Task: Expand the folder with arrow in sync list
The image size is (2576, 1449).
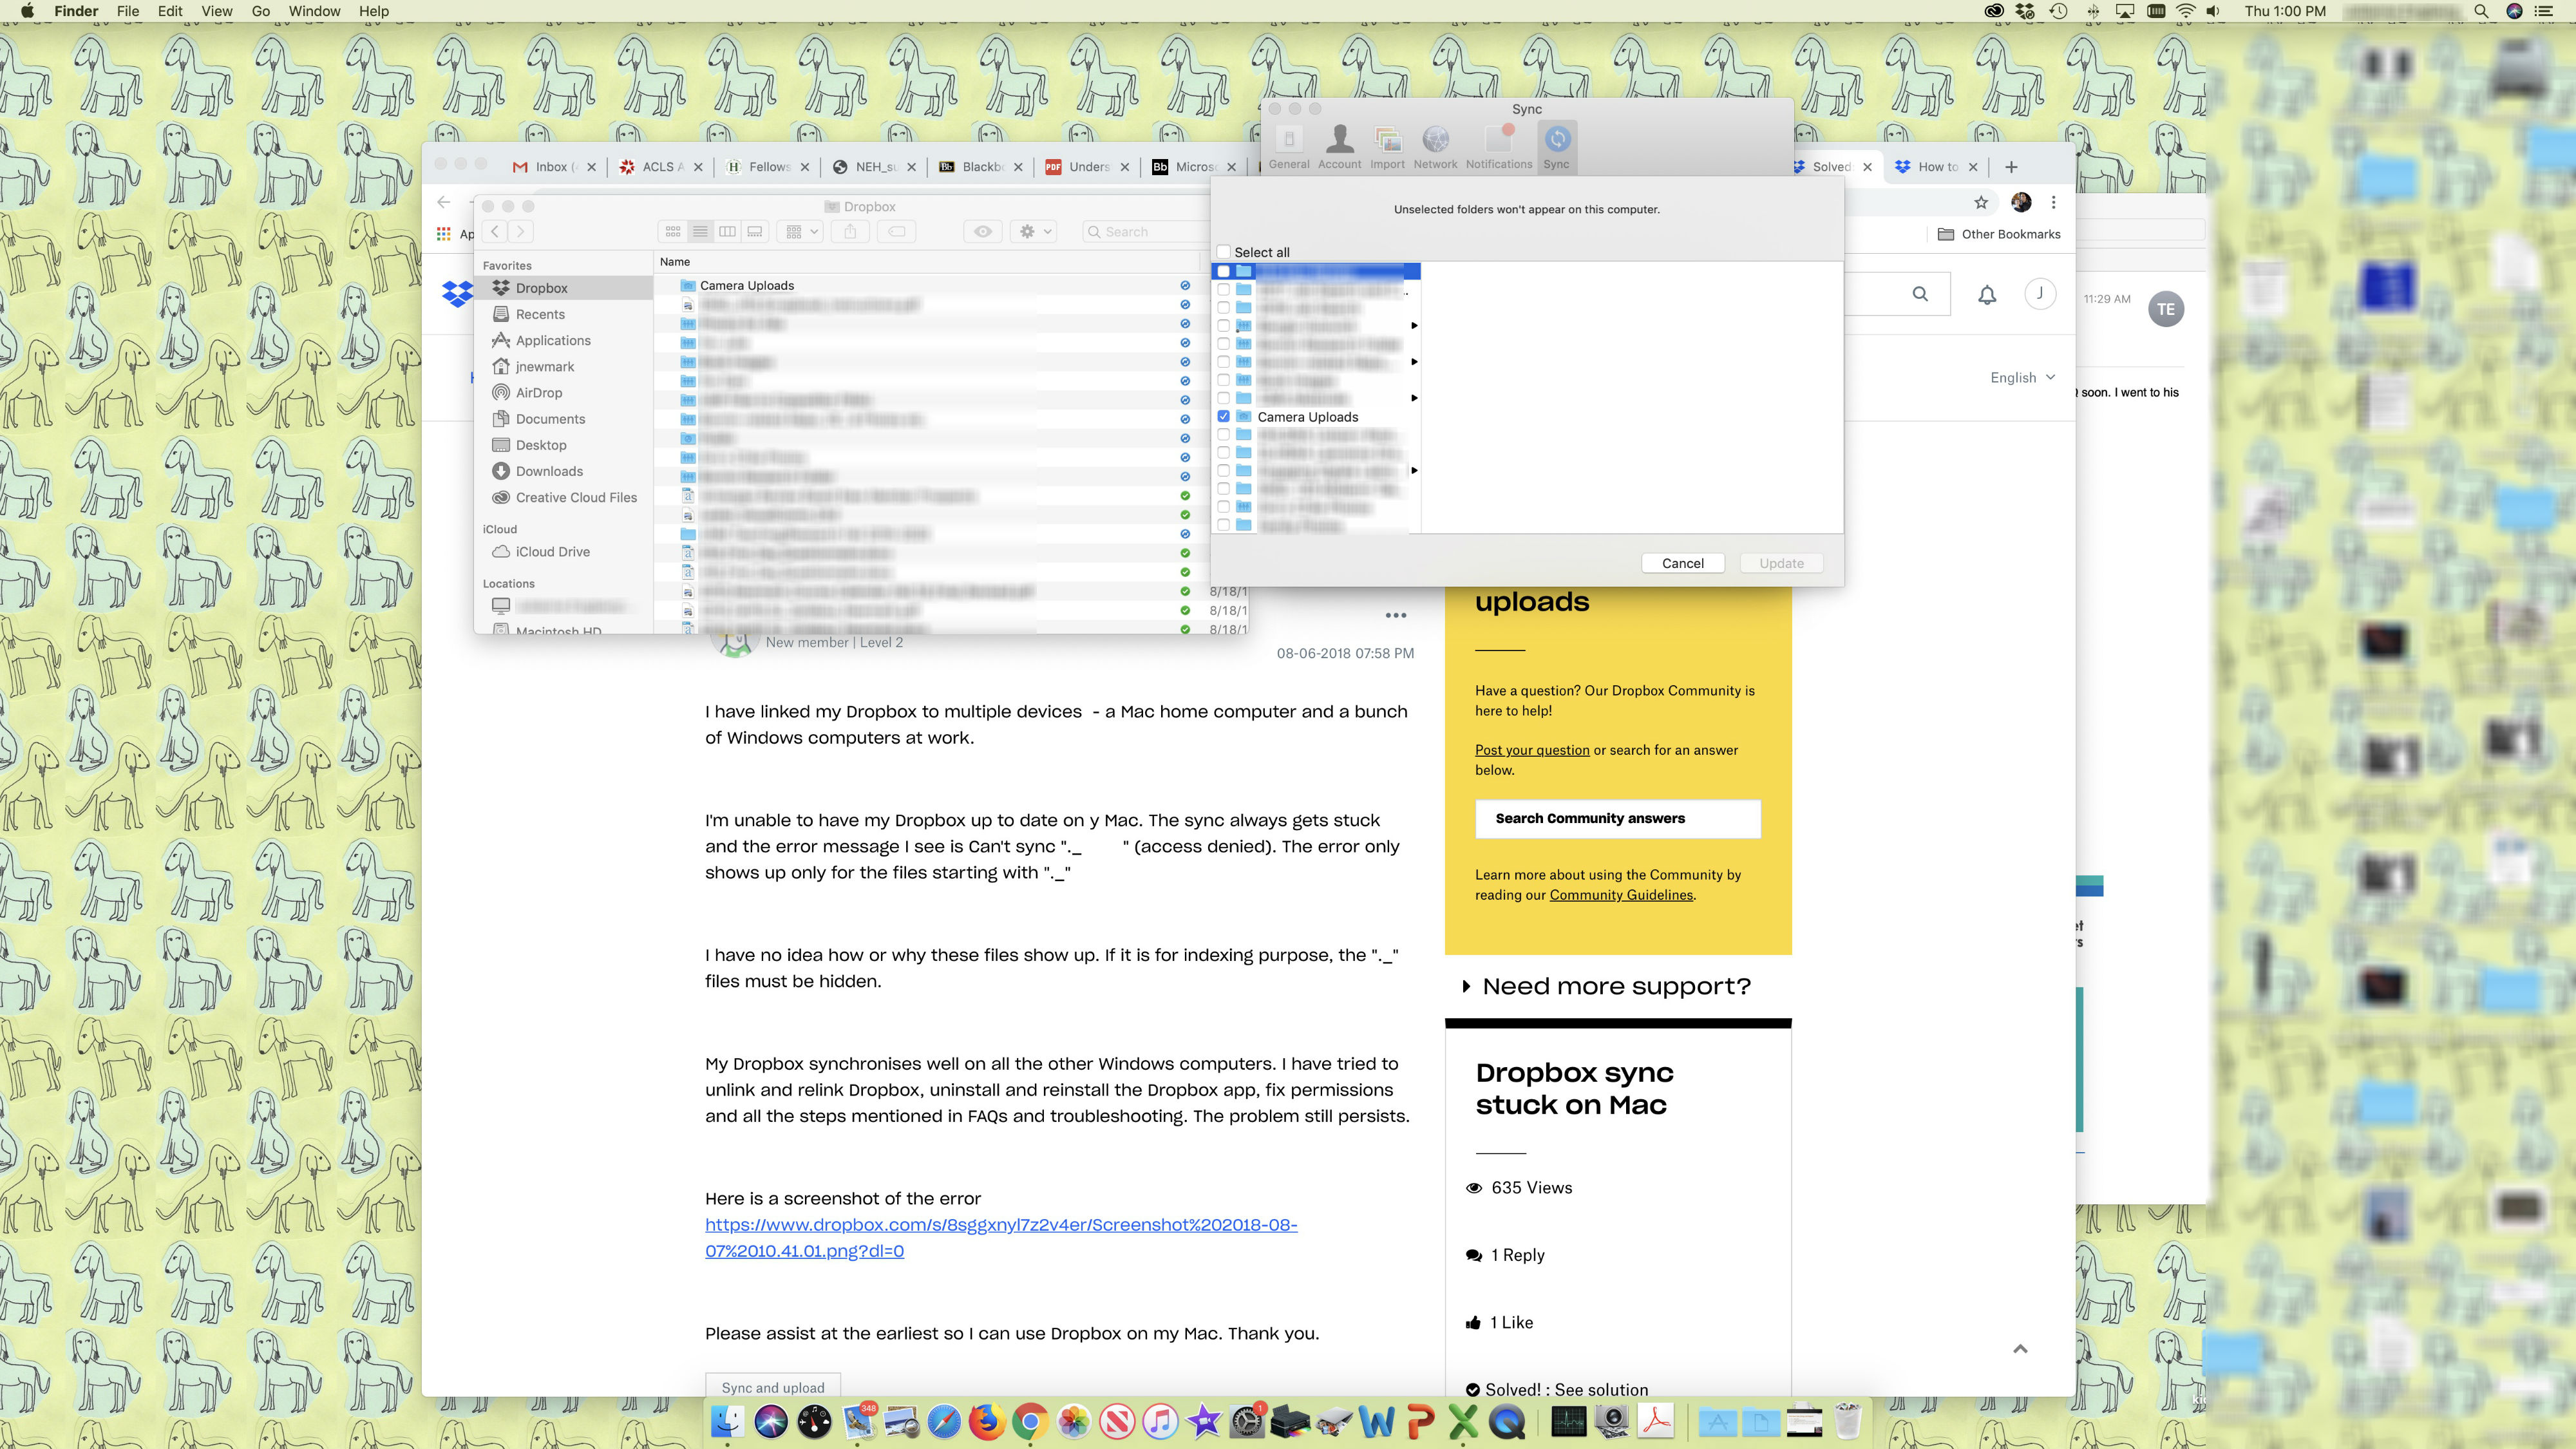Action: [x=1416, y=325]
